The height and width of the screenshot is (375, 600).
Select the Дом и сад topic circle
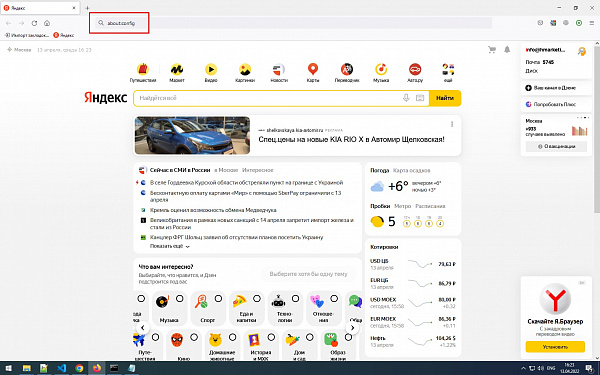pos(310,337)
